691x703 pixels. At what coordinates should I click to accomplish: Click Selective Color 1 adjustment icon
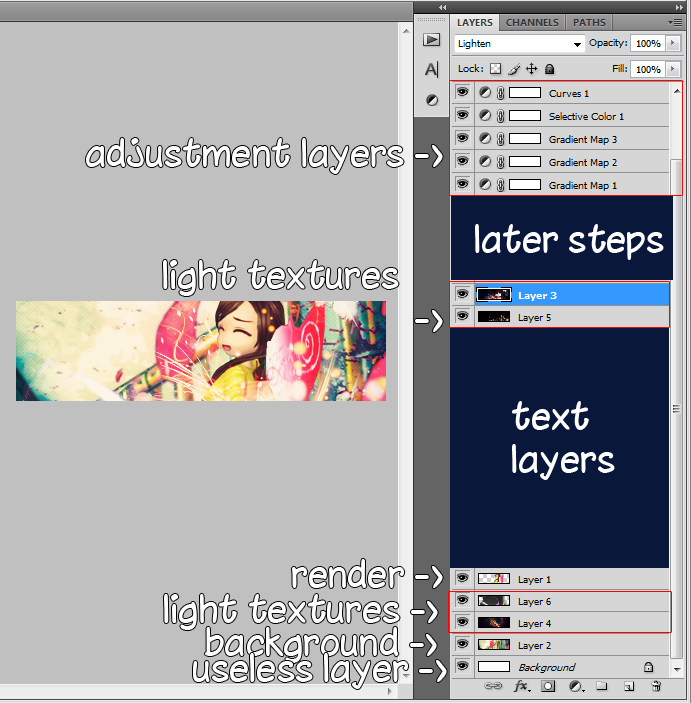coord(485,116)
